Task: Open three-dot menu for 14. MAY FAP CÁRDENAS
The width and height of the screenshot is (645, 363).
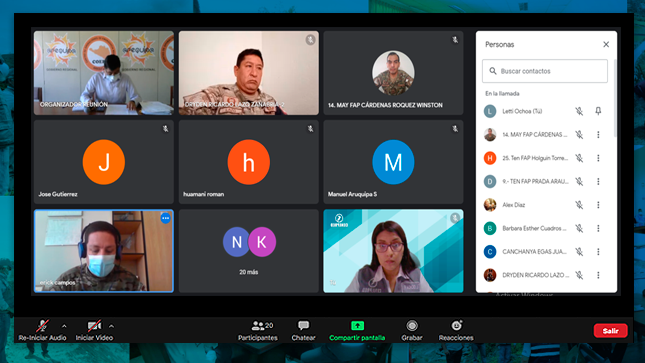Action: pos(598,135)
